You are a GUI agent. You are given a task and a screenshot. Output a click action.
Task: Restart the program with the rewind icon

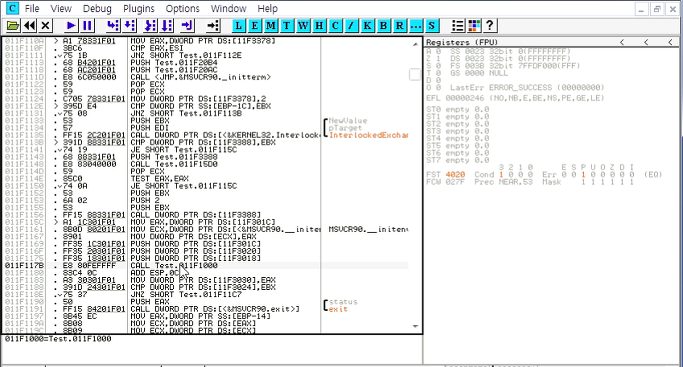point(30,26)
